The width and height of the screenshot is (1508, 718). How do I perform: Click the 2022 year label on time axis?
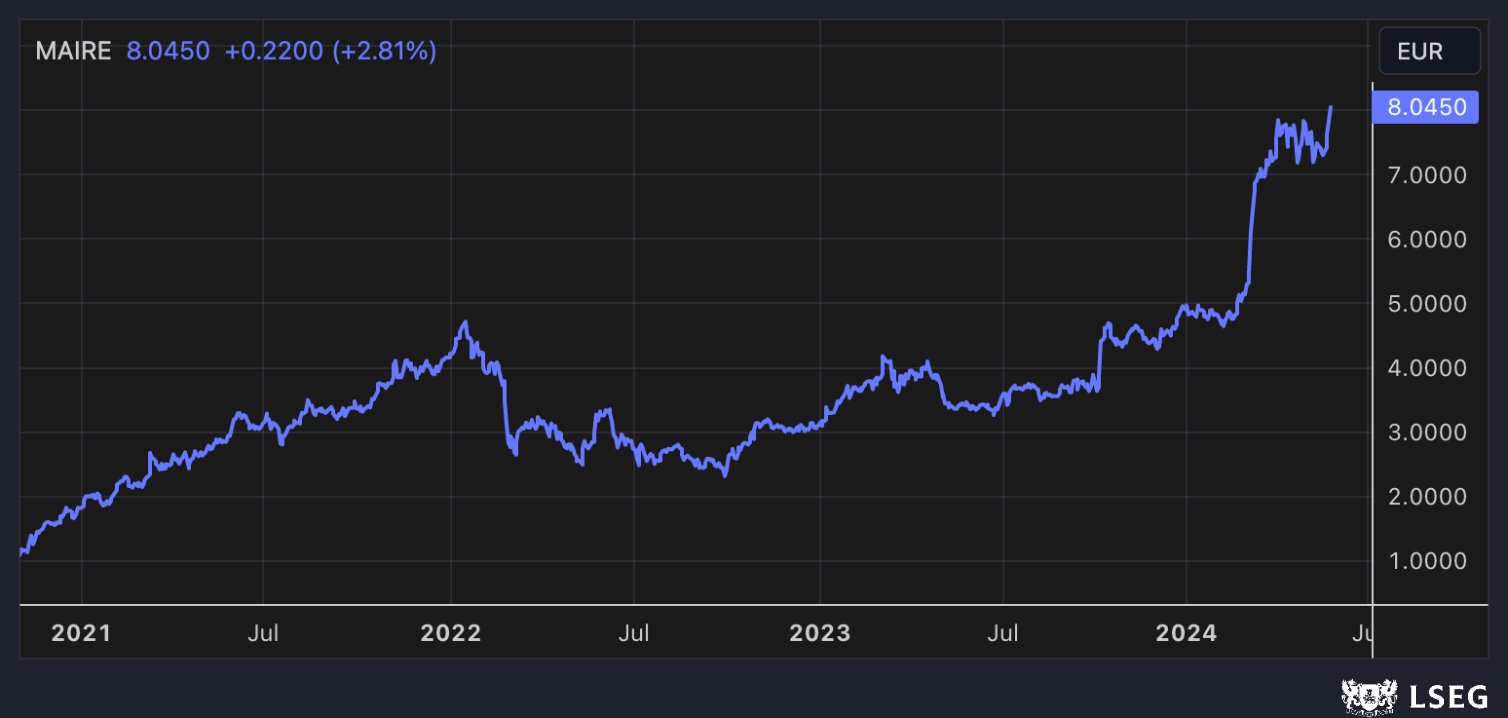click(451, 633)
